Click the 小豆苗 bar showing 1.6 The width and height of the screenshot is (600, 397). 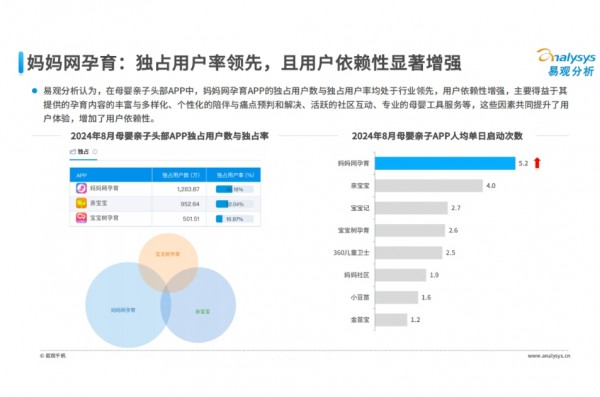point(396,297)
